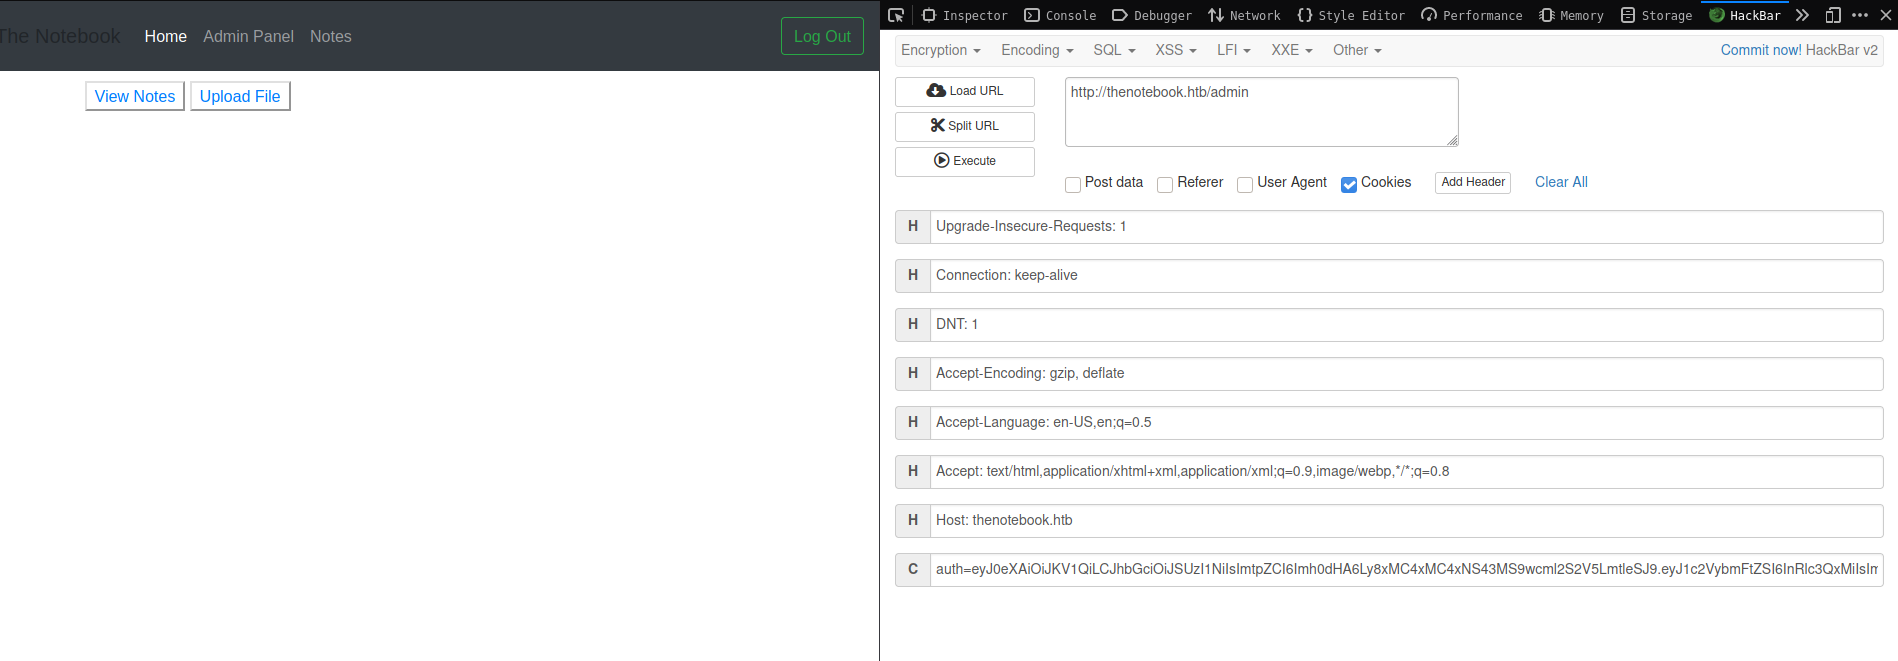The image size is (1898, 661).
Task: Click Load URL cloud button
Action: tap(964, 91)
